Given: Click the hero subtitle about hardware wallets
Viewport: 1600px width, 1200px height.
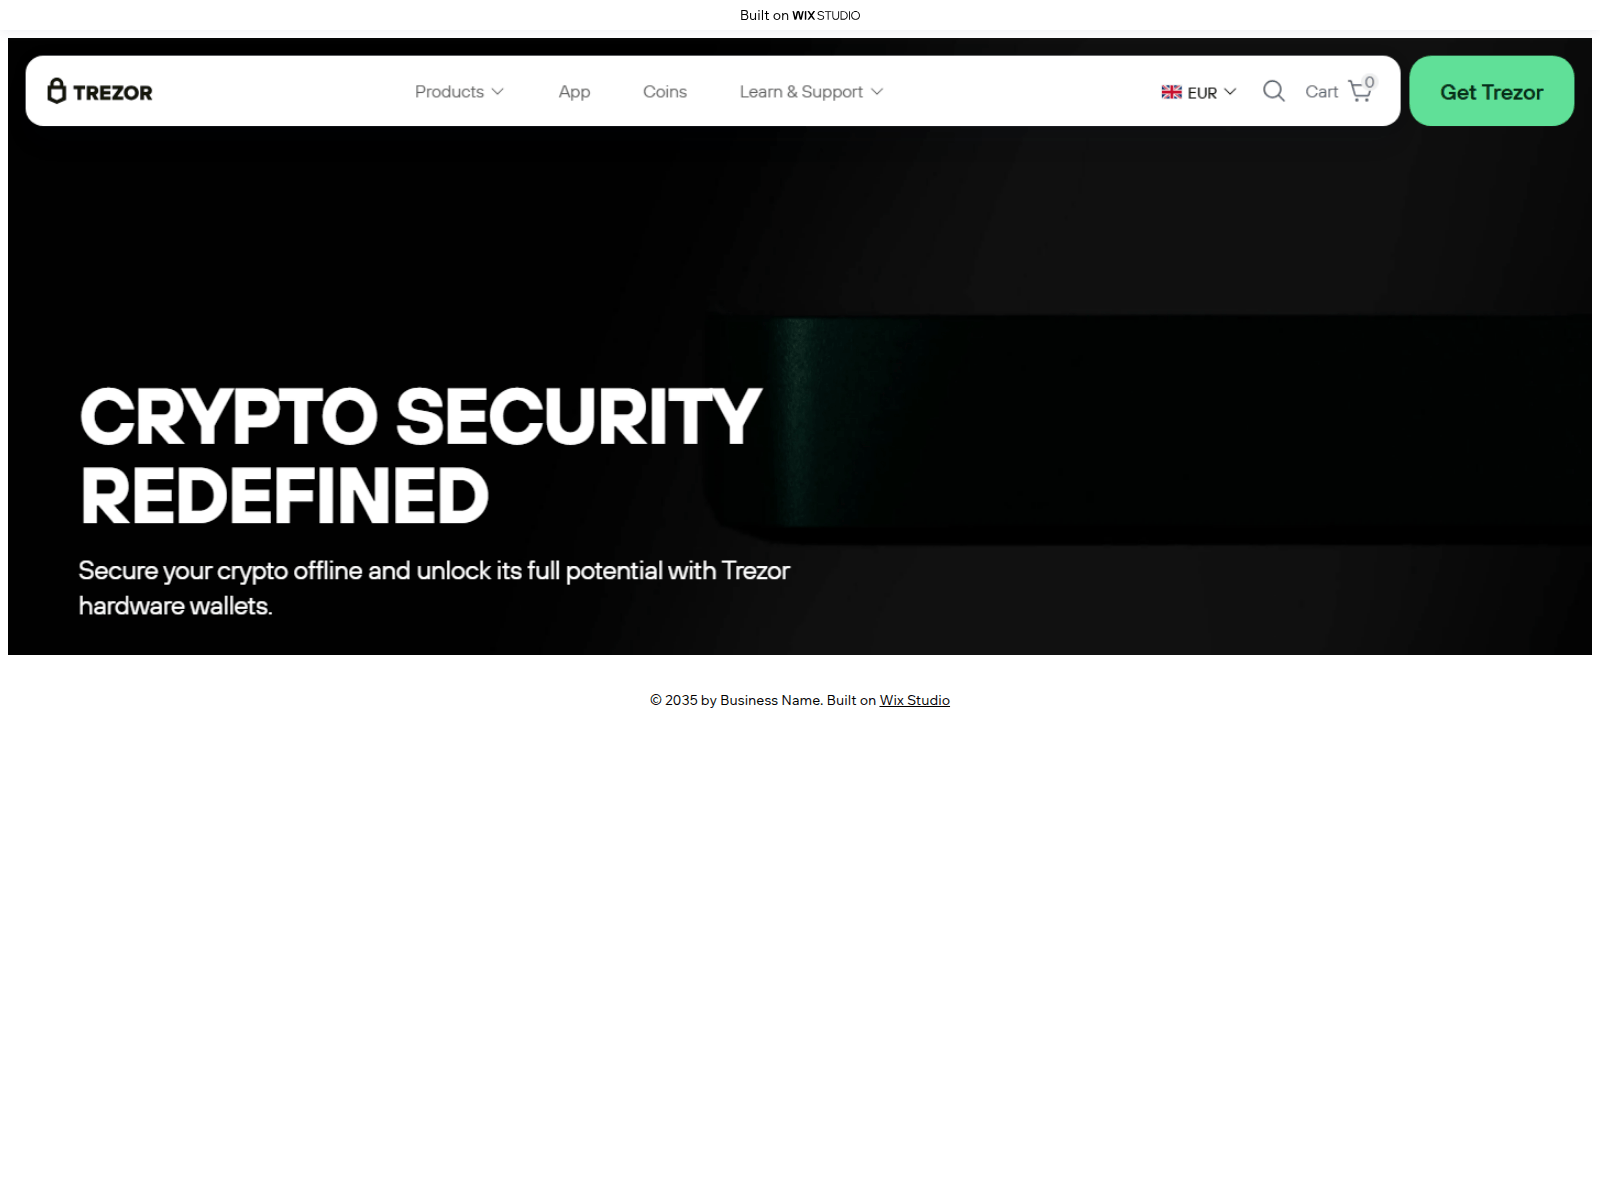Looking at the screenshot, I should tap(434, 588).
